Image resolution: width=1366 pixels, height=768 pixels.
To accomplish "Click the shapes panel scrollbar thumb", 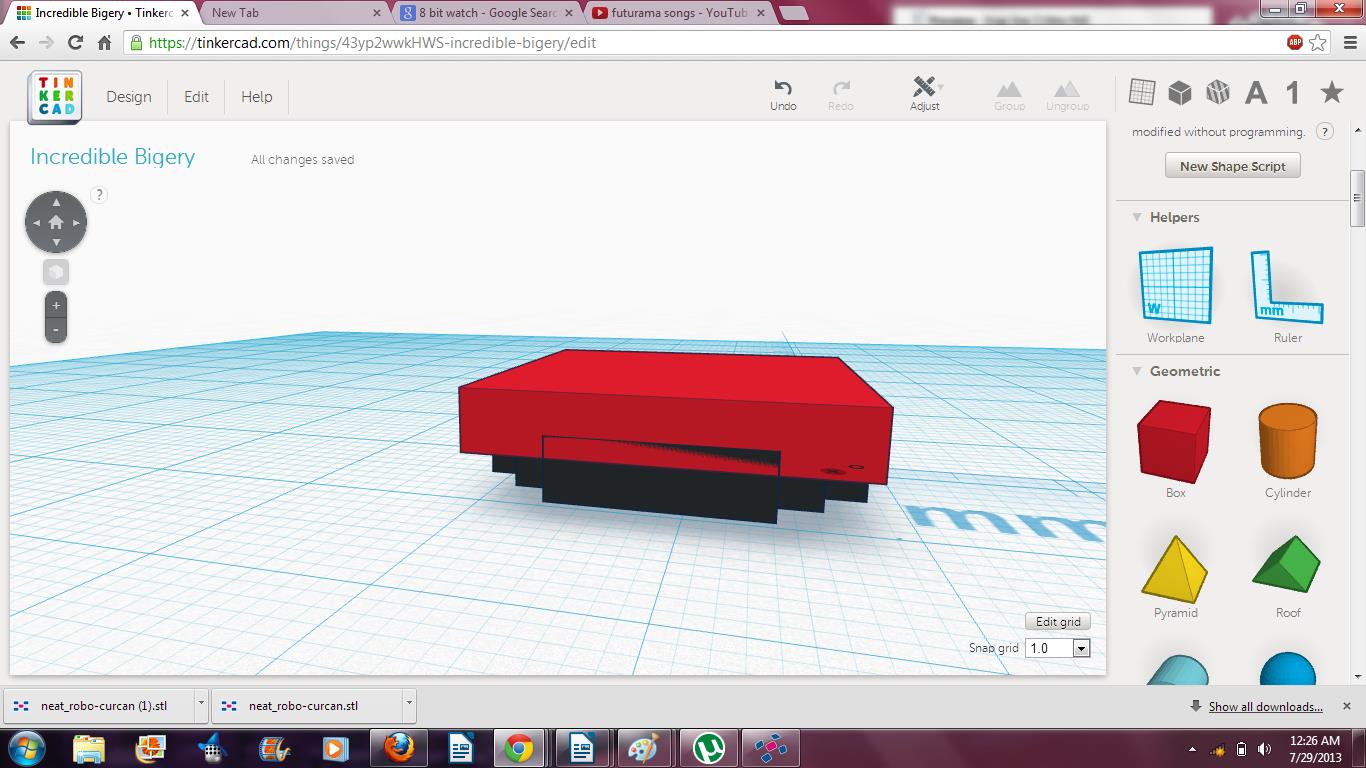I will [x=1357, y=198].
